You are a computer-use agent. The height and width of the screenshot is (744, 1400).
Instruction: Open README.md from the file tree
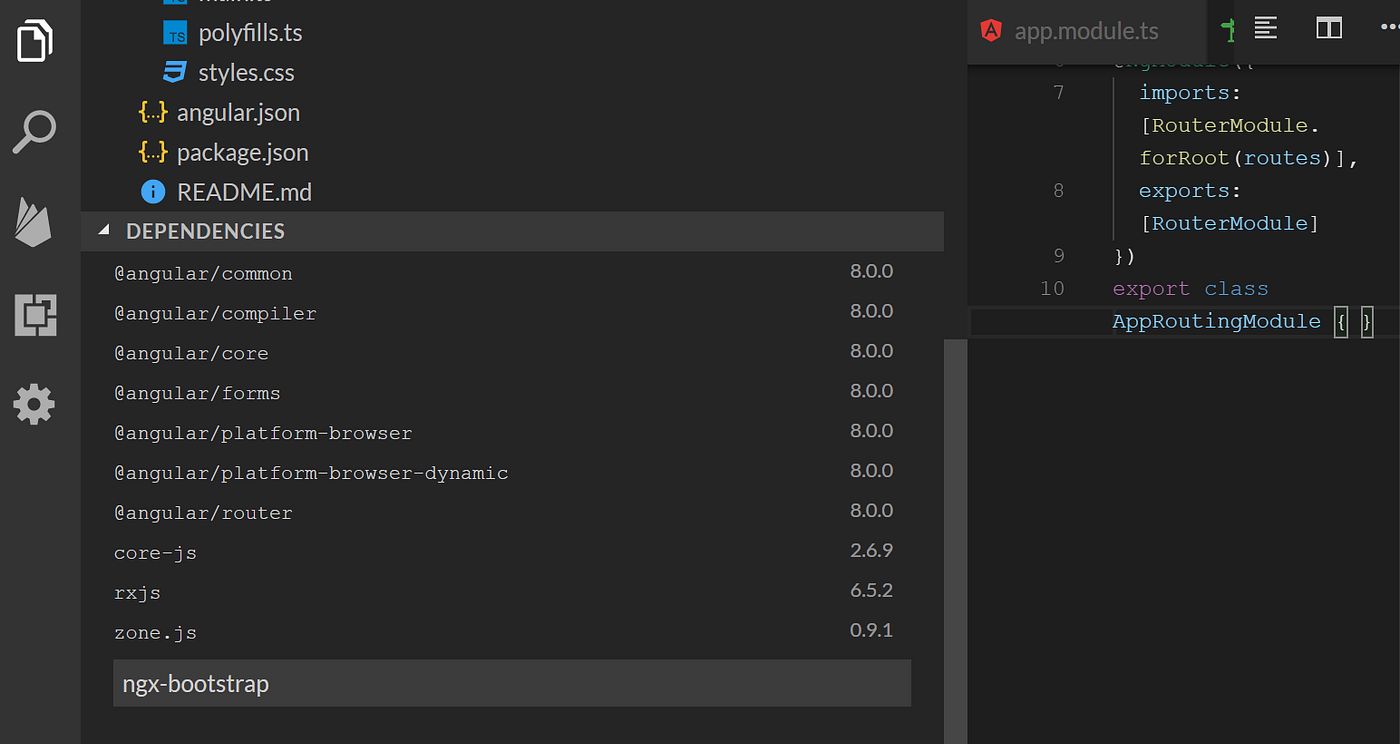(x=244, y=191)
